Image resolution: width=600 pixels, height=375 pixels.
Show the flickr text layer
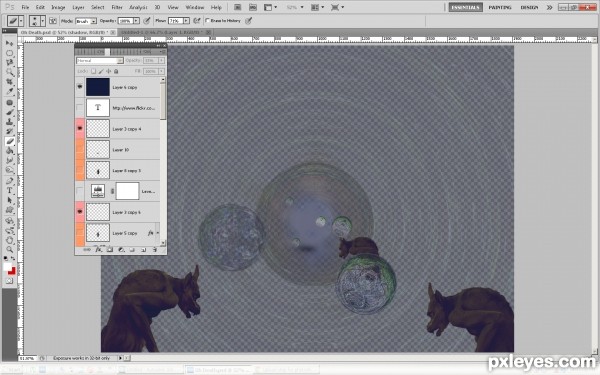pos(80,108)
